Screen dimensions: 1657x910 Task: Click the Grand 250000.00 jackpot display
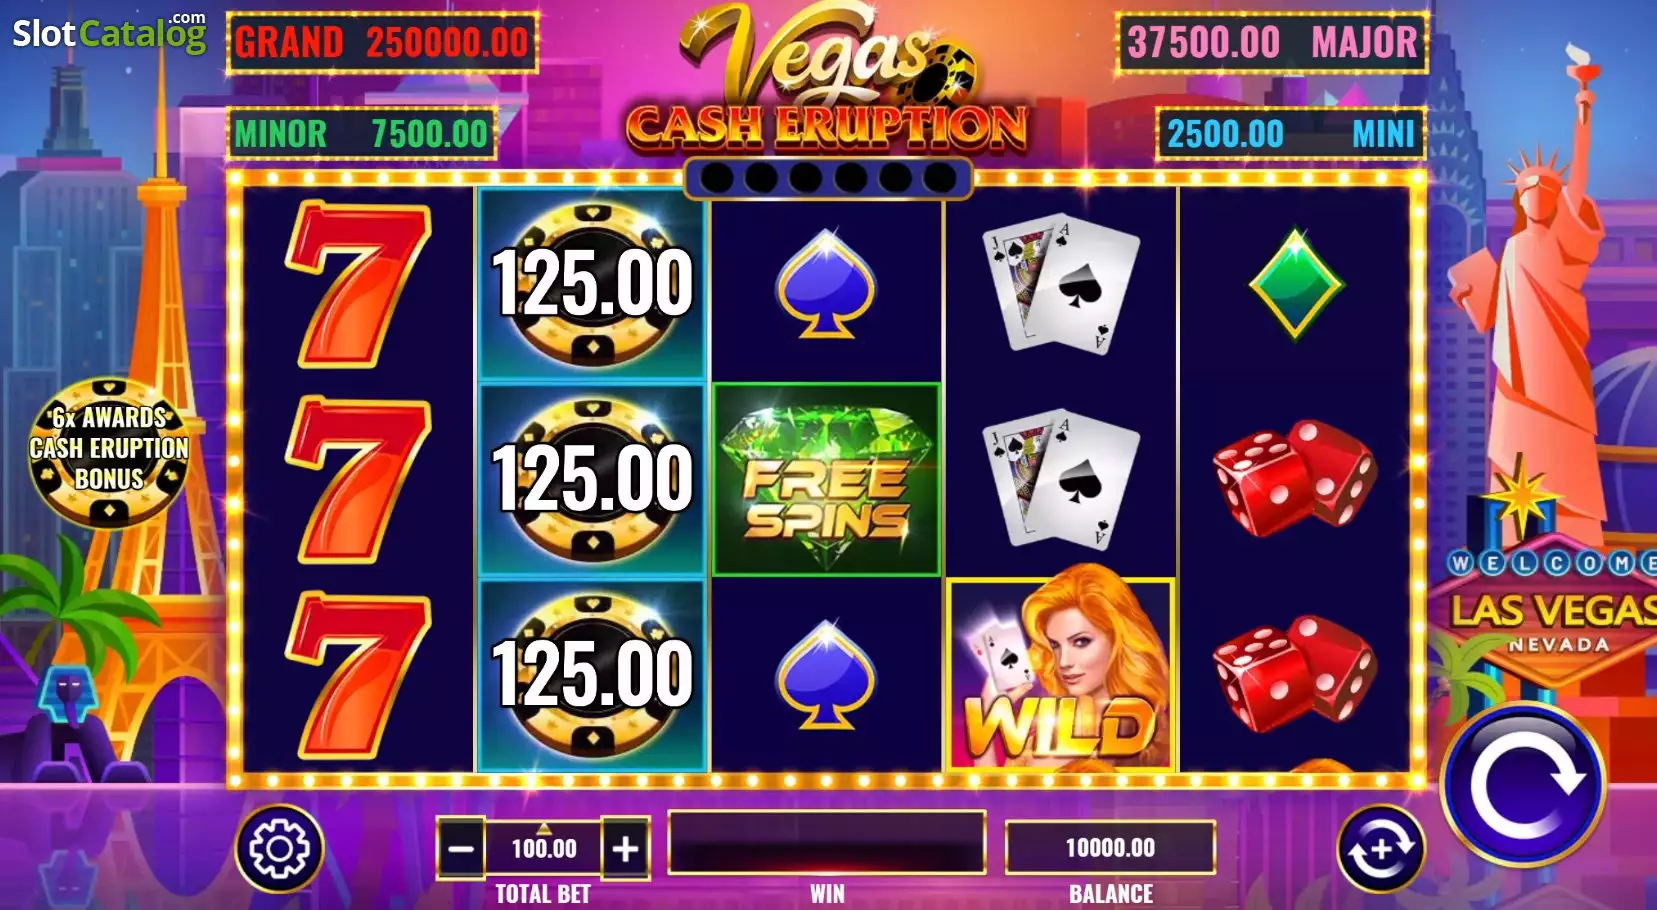click(x=382, y=42)
